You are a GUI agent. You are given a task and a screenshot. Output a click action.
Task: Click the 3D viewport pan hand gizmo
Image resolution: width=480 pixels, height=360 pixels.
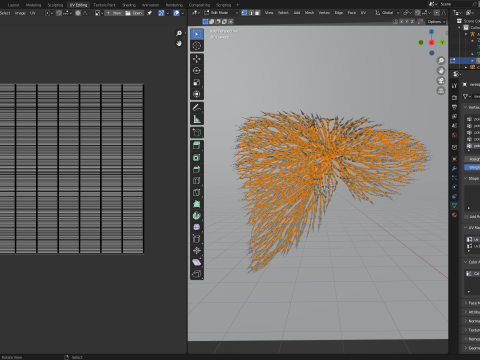[441, 71]
